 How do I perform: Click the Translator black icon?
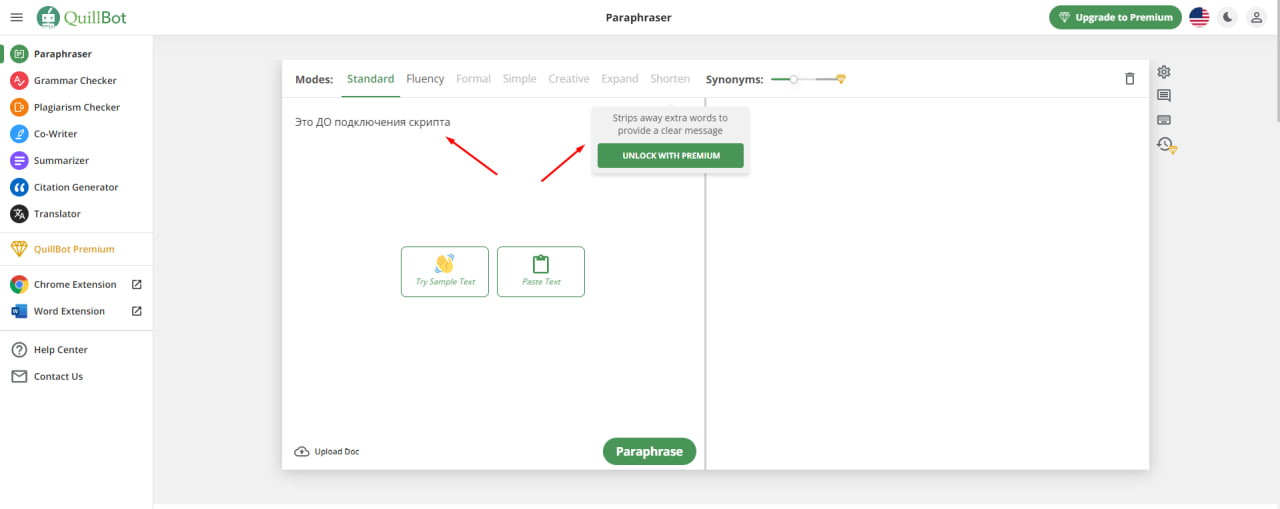pos(18,214)
